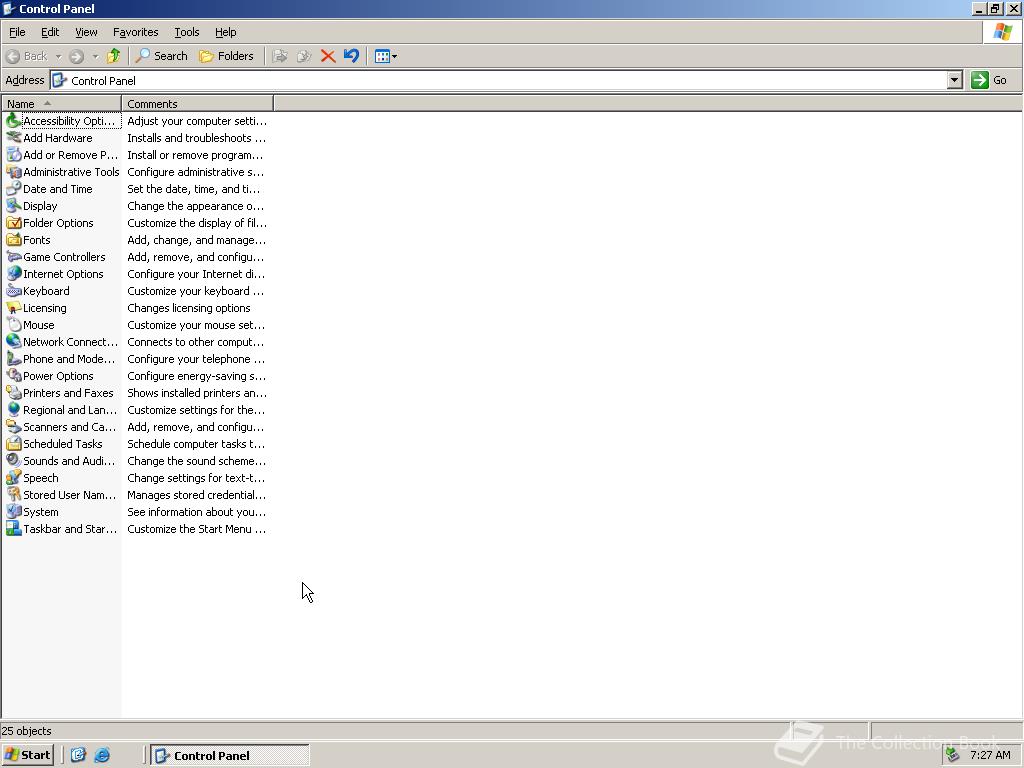Select the Folder Options icon
Image resolution: width=1024 pixels, height=768 pixels.
(x=14, y=222)
